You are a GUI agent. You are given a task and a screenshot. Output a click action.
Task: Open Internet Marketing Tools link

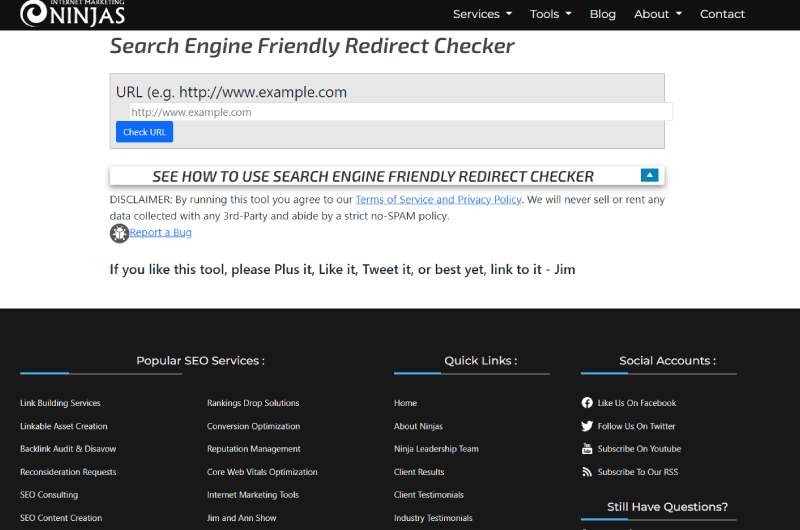(253, 495)
